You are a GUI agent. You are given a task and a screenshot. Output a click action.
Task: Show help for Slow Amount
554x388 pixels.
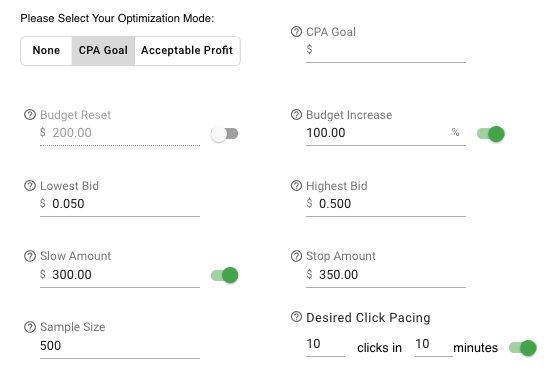click(x=30, y=256)
